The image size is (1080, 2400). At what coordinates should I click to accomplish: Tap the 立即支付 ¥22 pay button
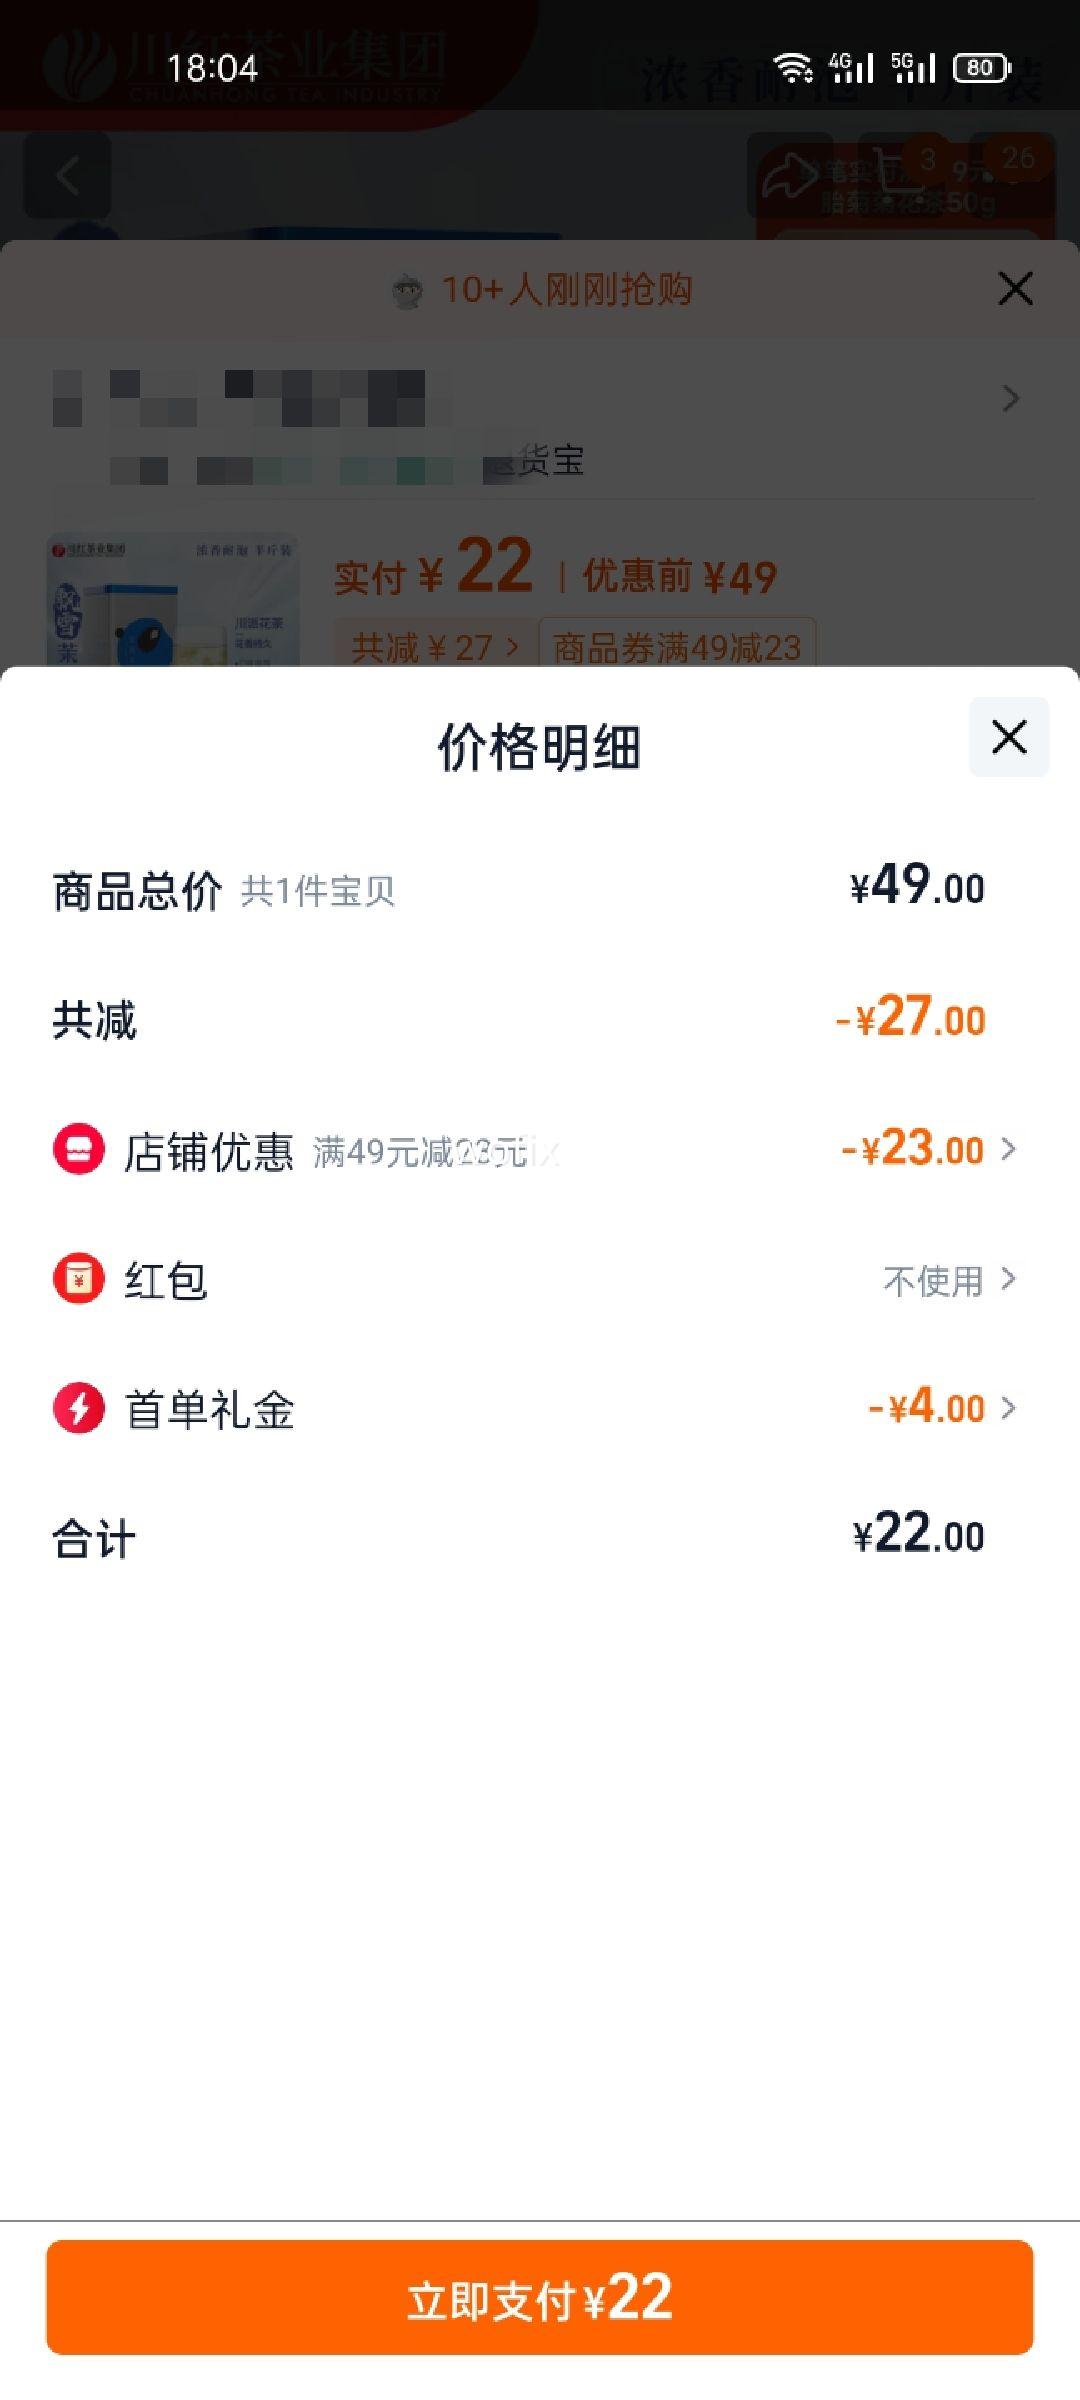(x=540, y=2297)
